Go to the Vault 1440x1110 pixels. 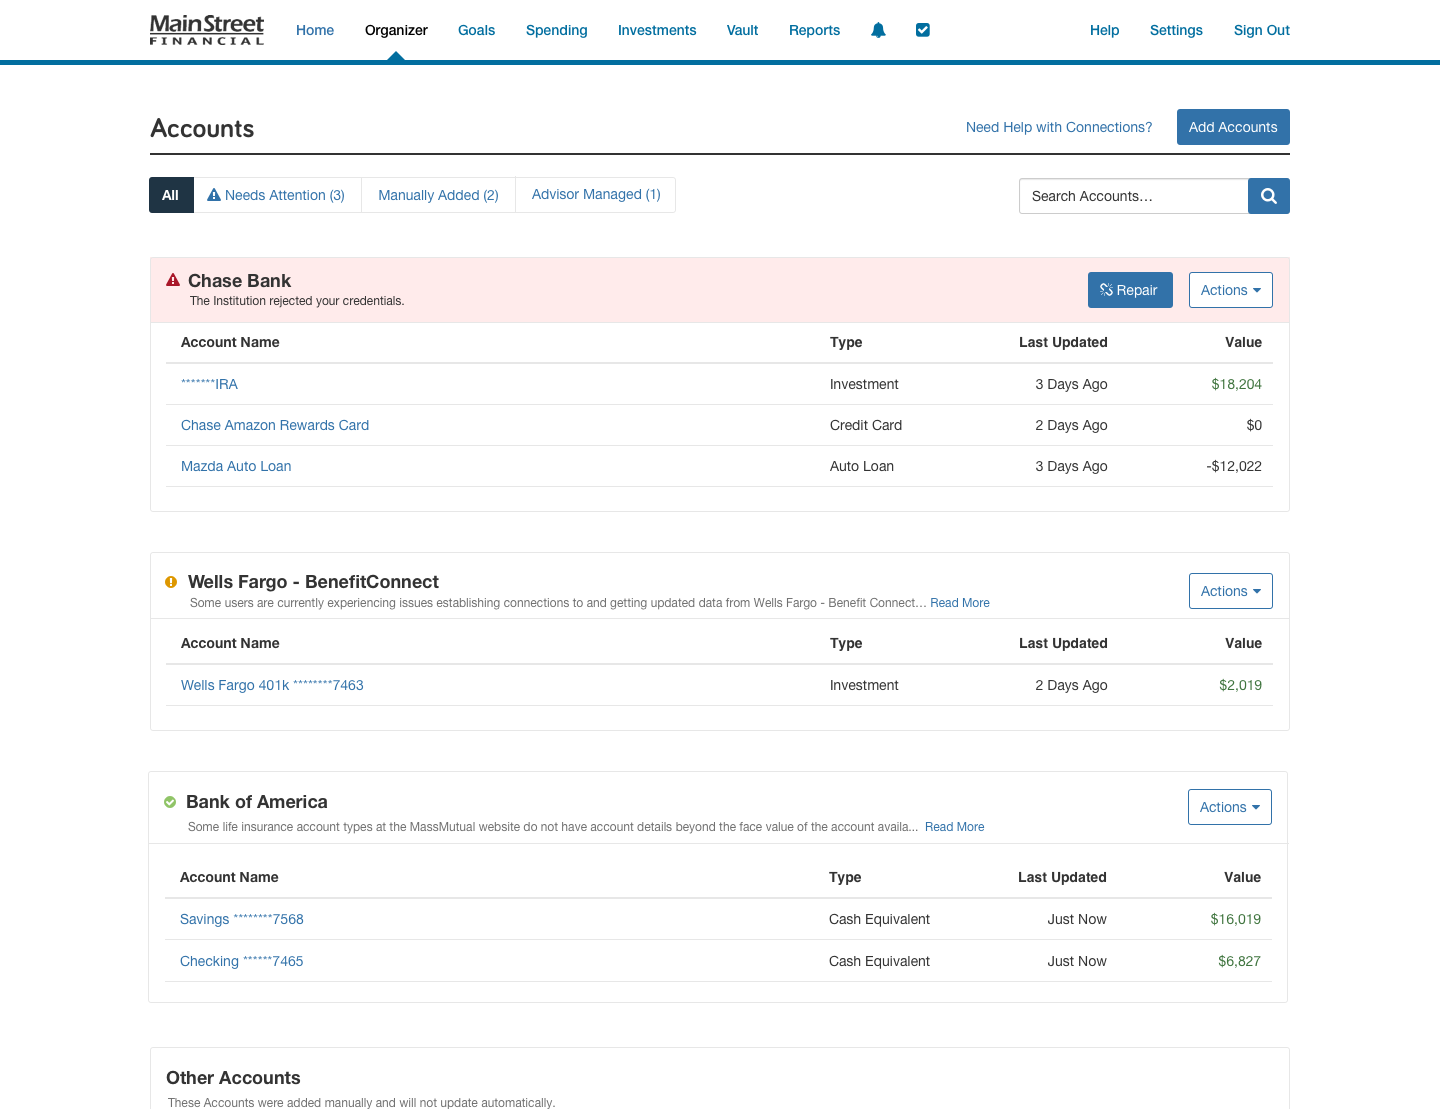tap(742, 30)
